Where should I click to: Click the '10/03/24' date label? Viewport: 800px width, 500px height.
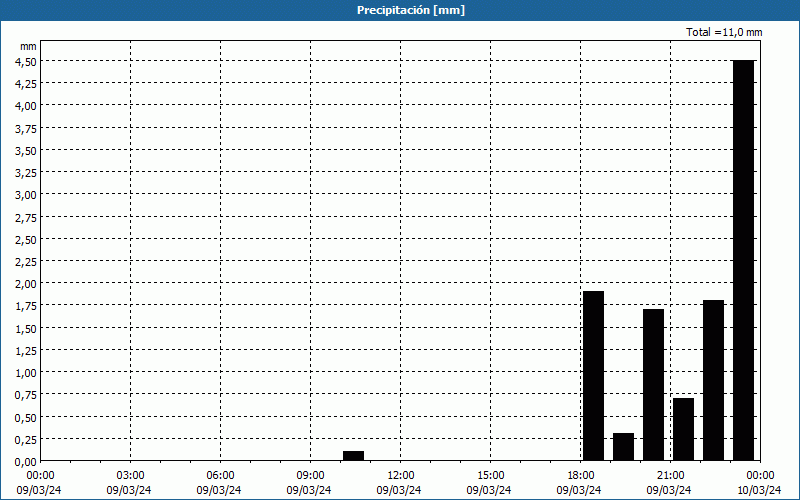[x=759, y=490]
